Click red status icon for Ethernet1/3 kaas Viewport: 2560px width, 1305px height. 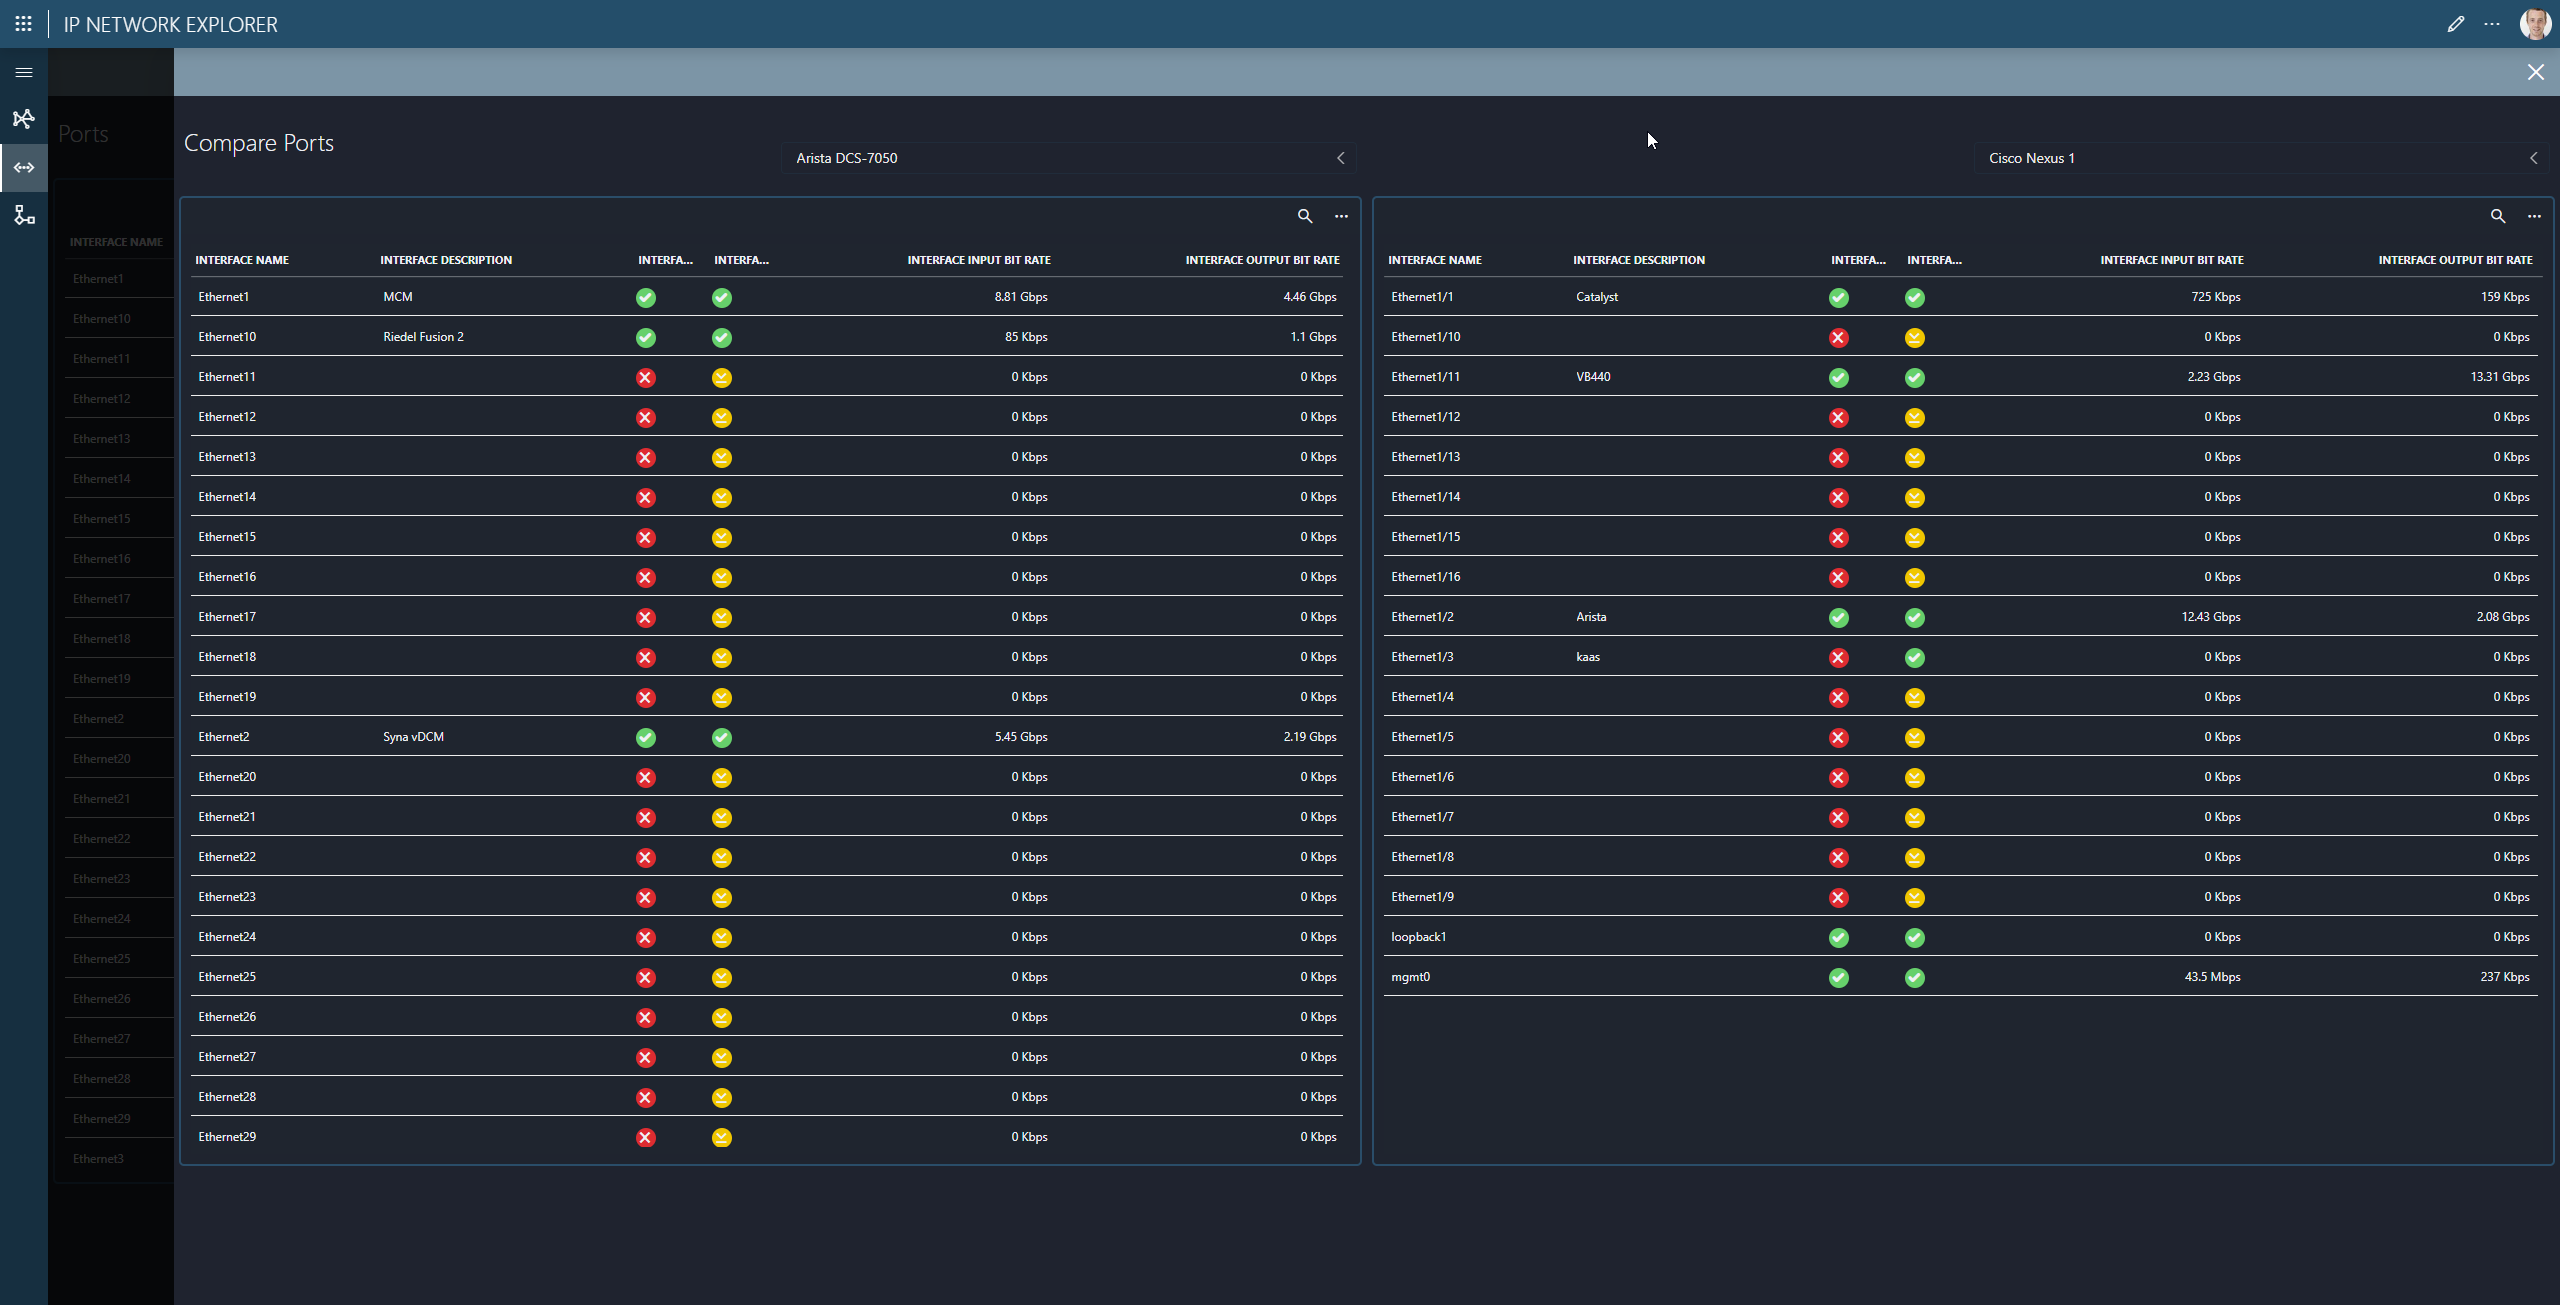[1839, 658]
